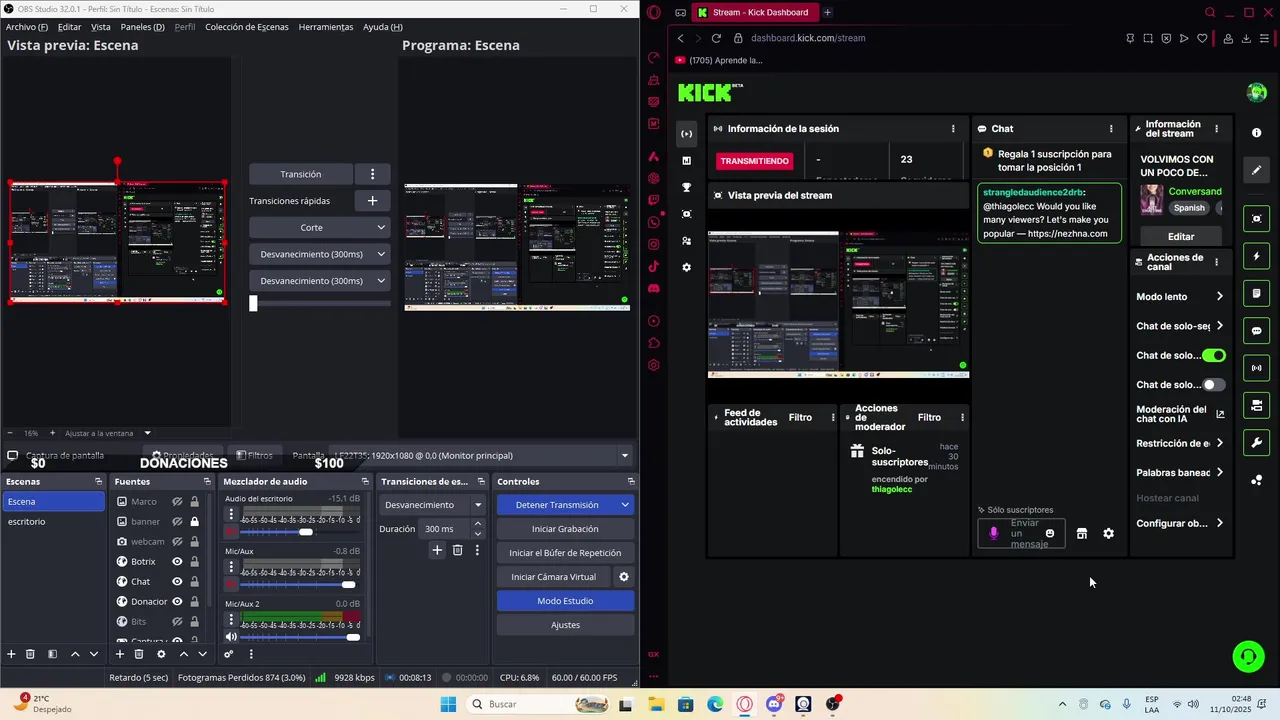Click Iniciar el Búfer de Repetición
The width and height of the screenshot is (1280, 720).
click(x=565, y=553)
